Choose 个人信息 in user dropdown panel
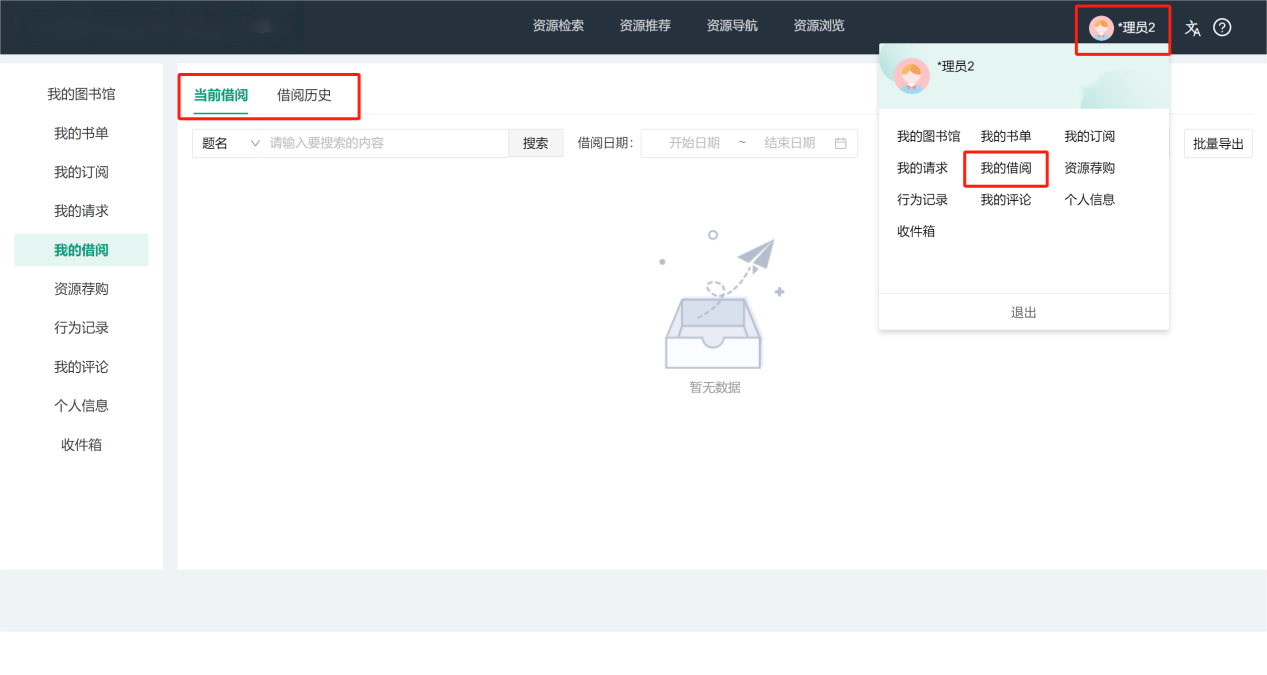The height and width of the screenshot is (675, 1267). (1089, 200)
